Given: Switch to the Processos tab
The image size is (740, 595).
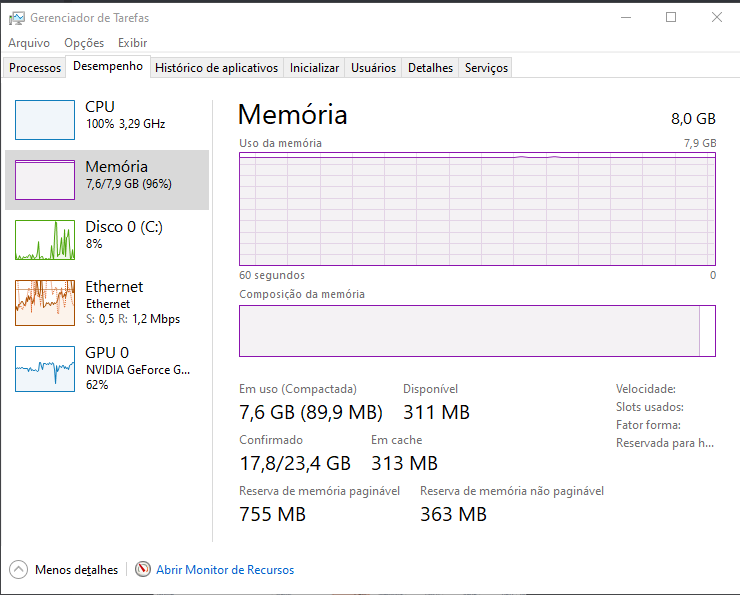Looking at the screenshot, I should [x=35, y=68].
